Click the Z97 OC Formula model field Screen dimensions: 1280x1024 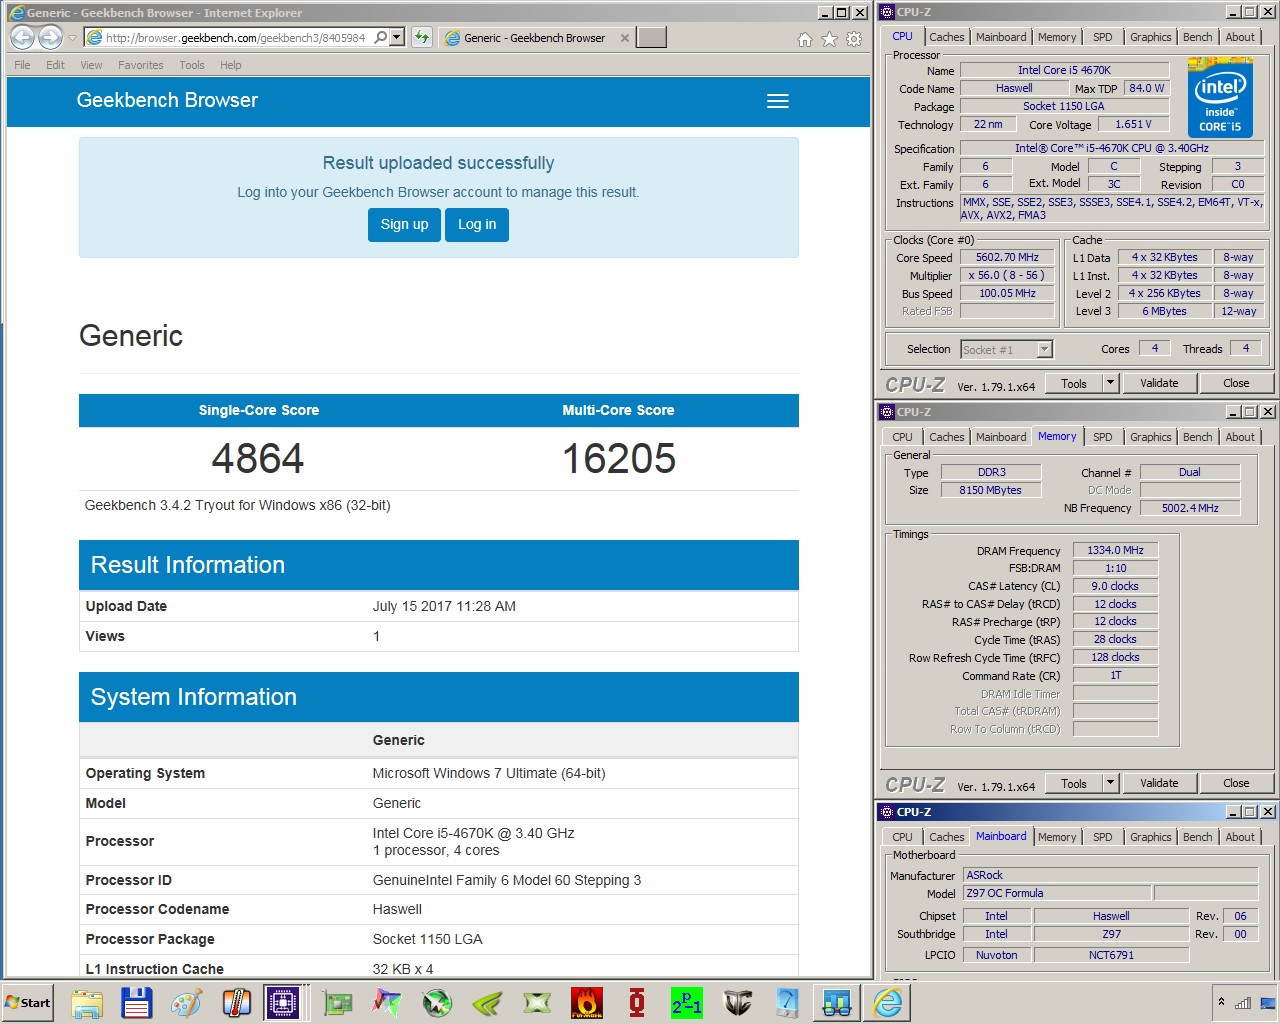click(x=1056, y=893)
